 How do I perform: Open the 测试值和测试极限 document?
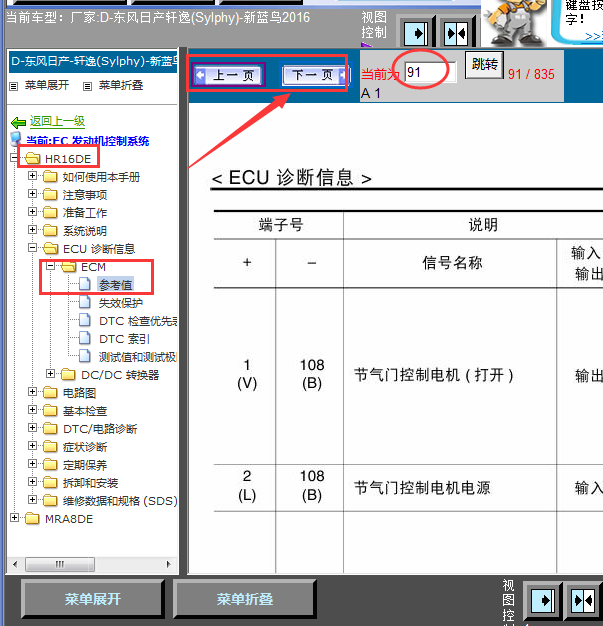click(138, 357)
